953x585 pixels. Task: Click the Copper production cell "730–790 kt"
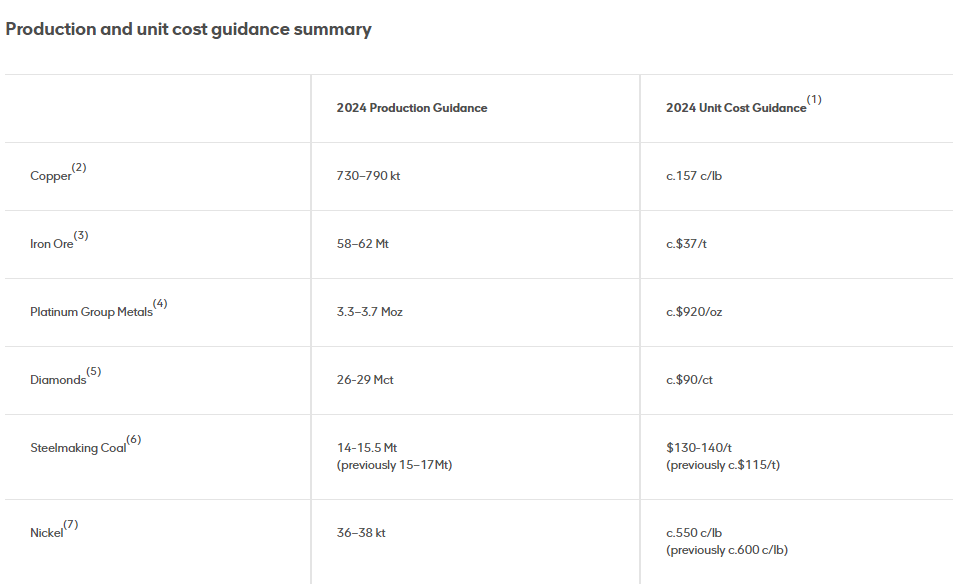click(368, 176)
